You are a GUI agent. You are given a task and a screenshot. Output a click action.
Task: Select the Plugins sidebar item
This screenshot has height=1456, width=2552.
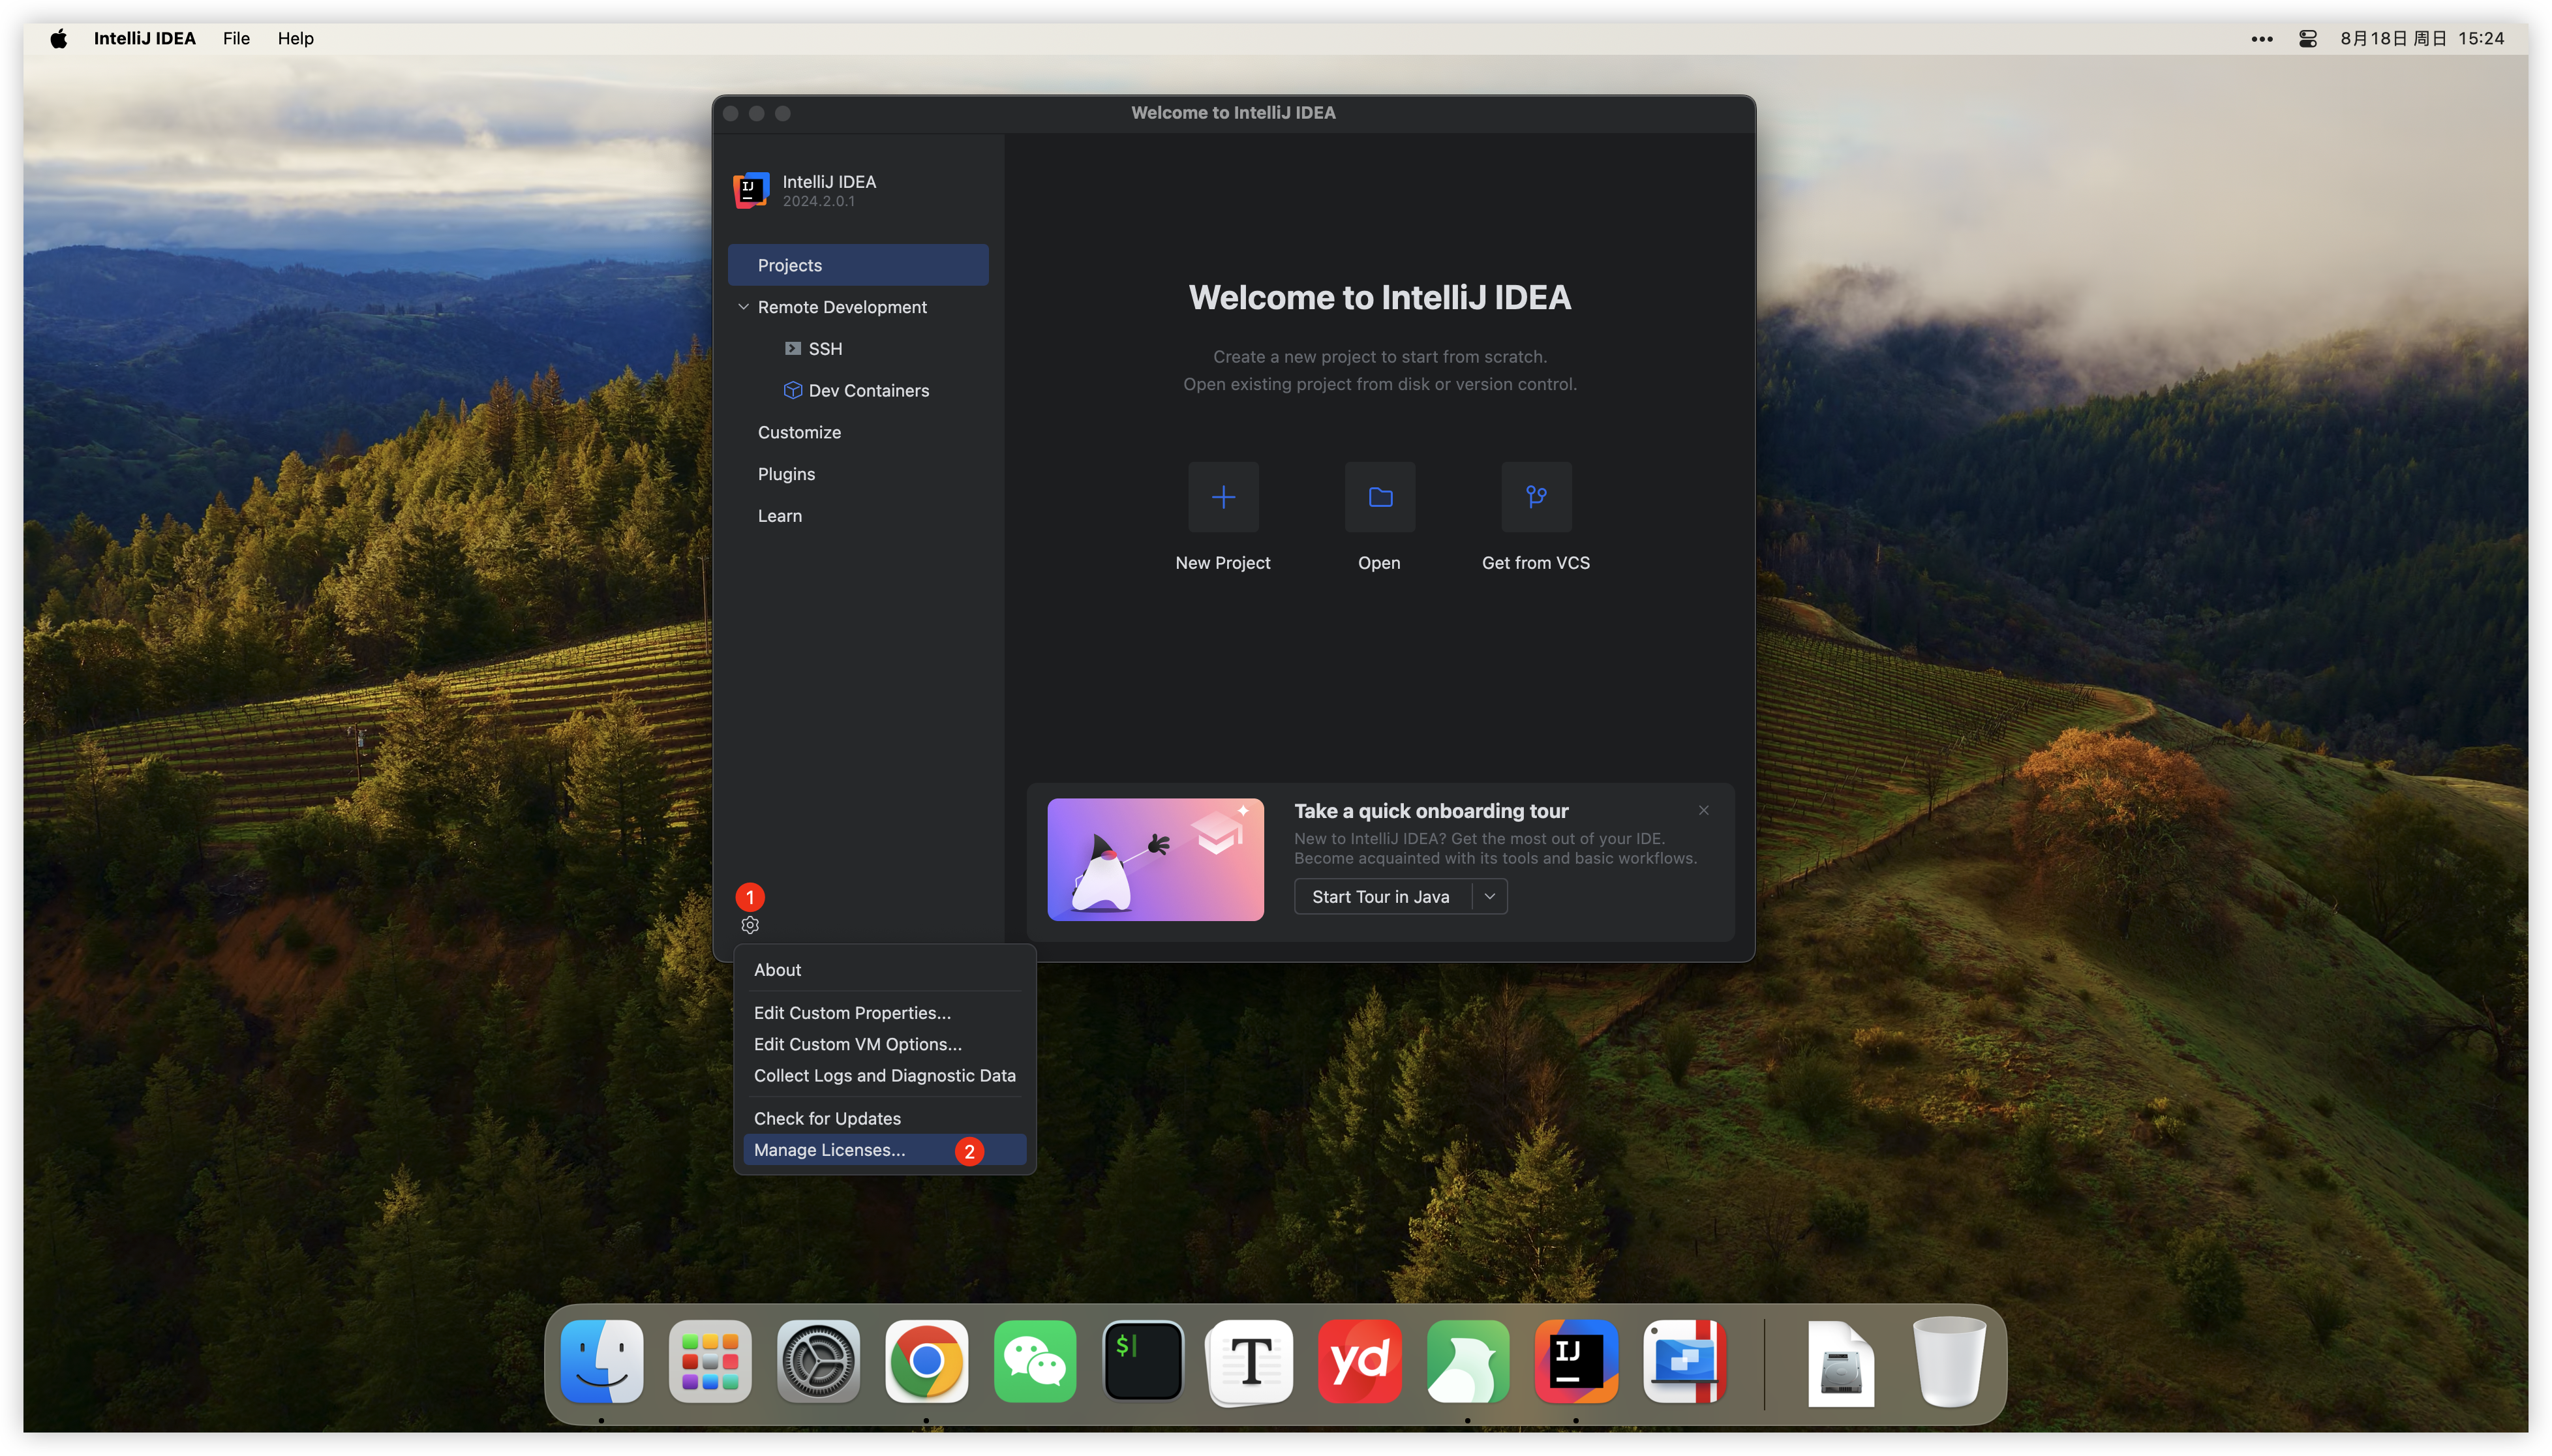[x=786, y=474]
